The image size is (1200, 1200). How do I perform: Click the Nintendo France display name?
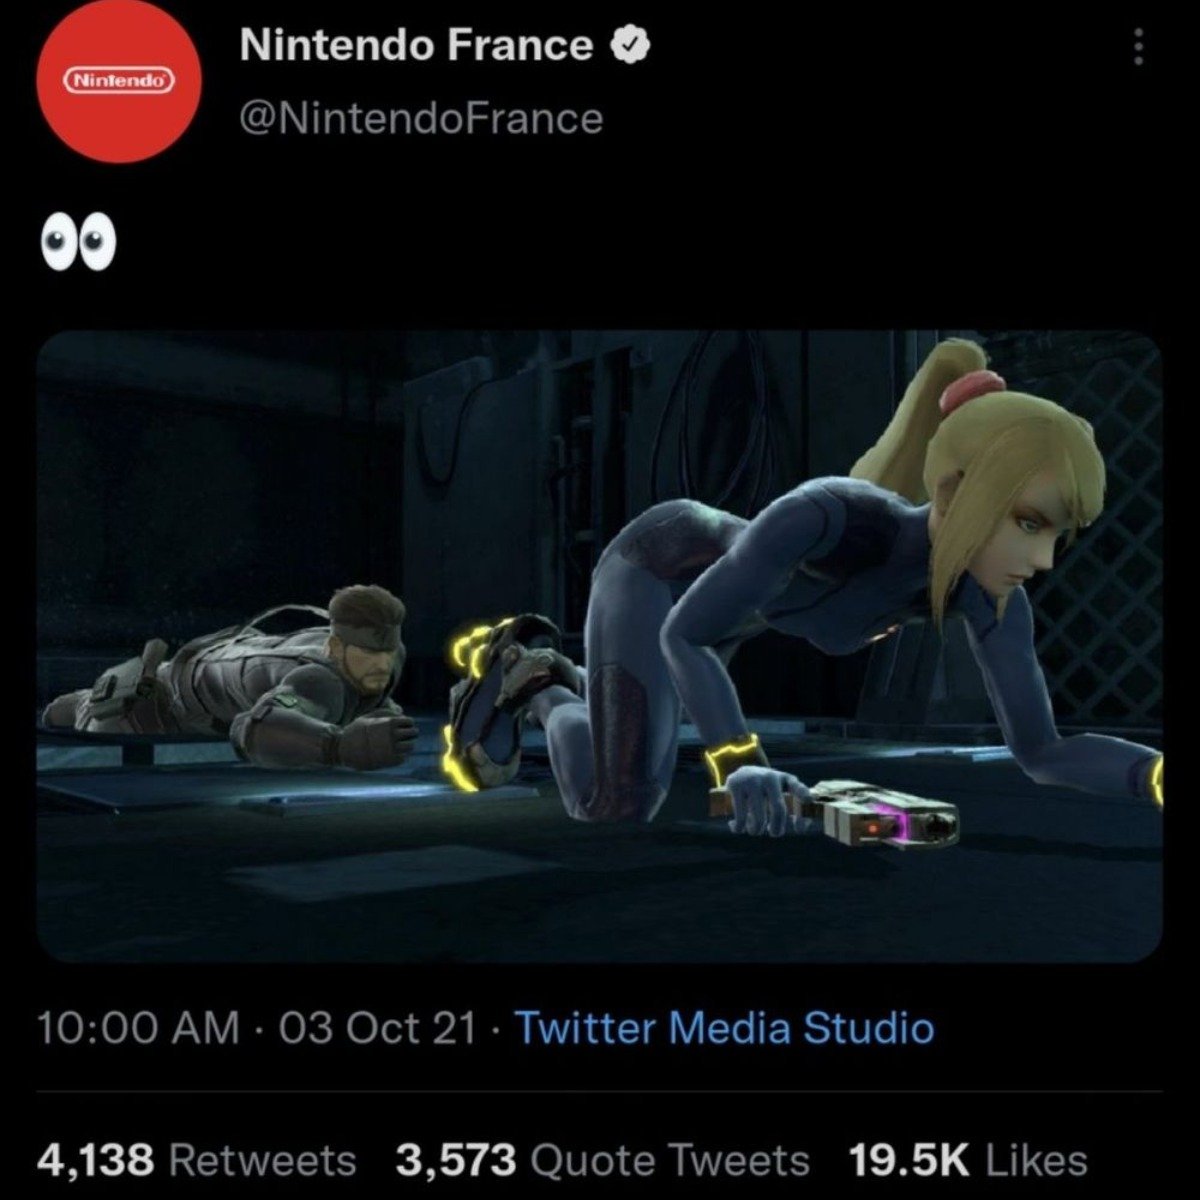pyautogui.click(x=416, y=45)
